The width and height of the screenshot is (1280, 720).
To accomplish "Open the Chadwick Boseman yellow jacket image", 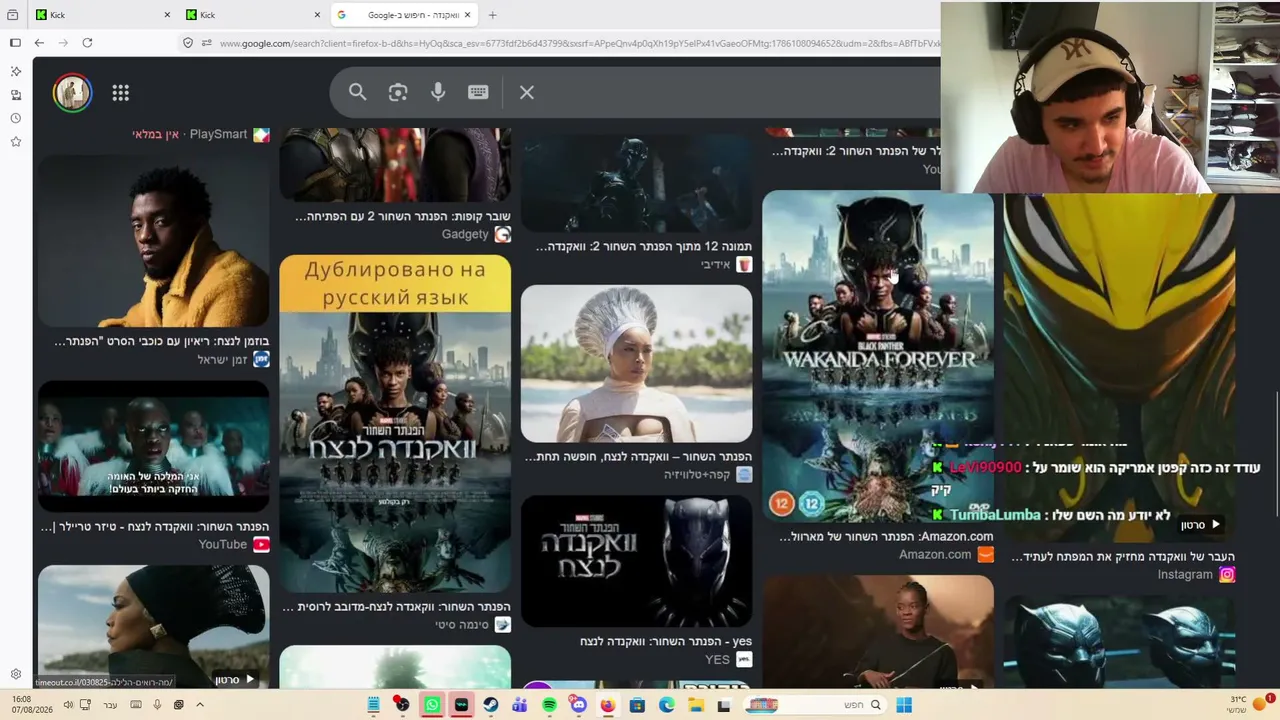I will click(x=154, y=241).
